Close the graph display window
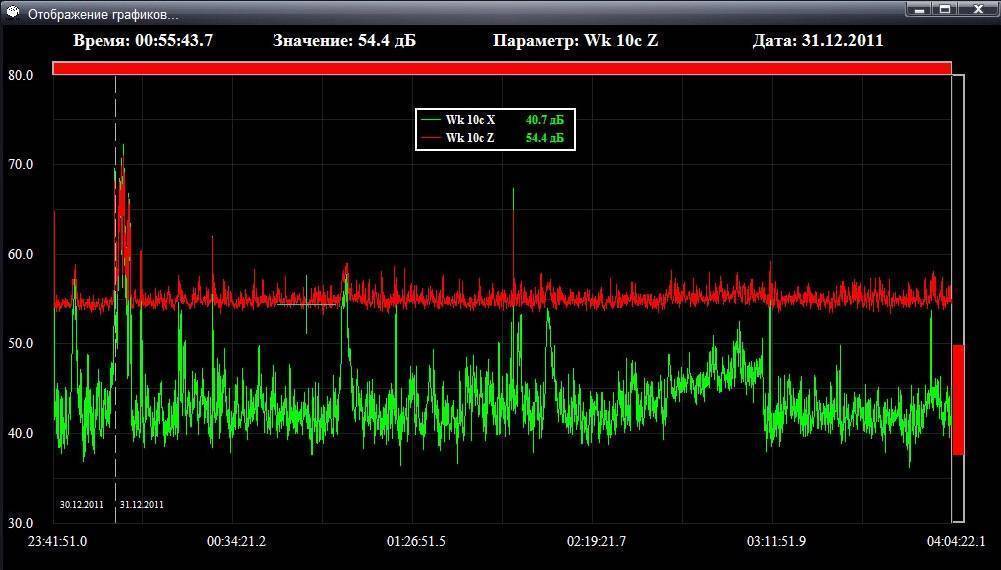This screenshot has width=1001, height=570. [x=977, y=9]
